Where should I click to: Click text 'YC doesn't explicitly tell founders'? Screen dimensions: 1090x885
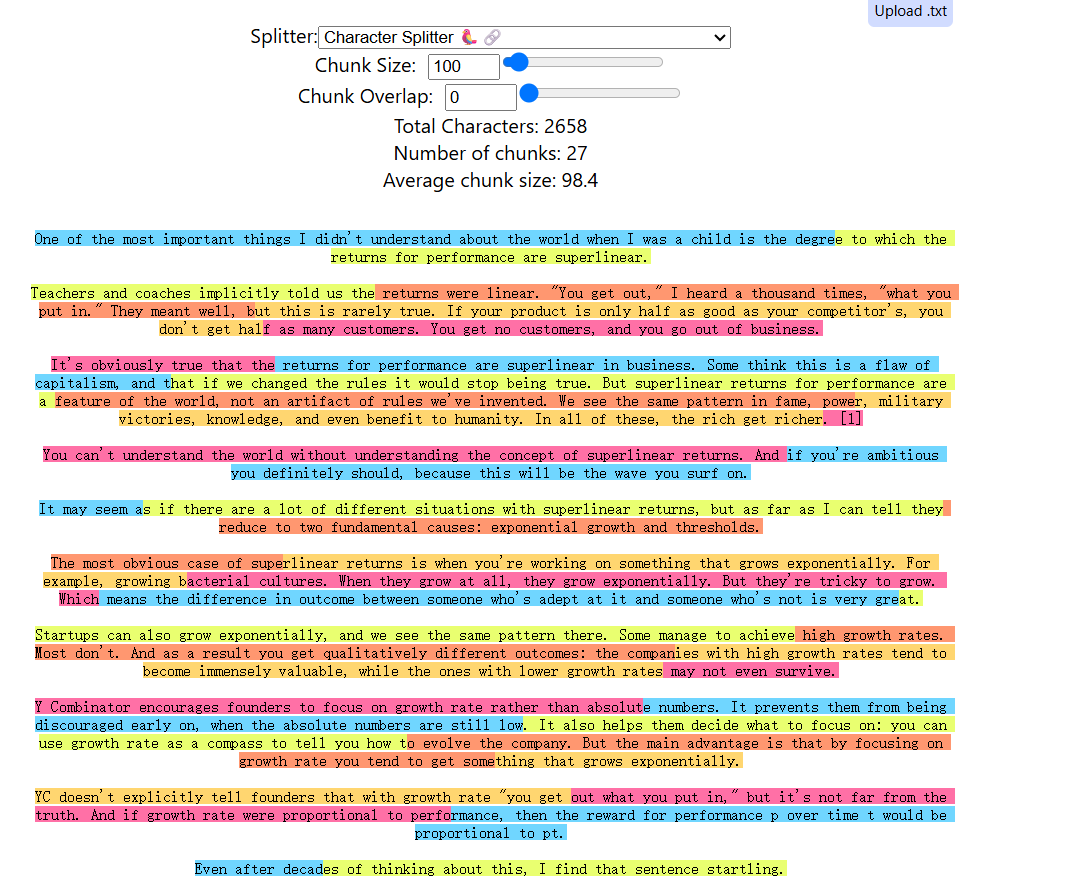(x=174, y=797)
